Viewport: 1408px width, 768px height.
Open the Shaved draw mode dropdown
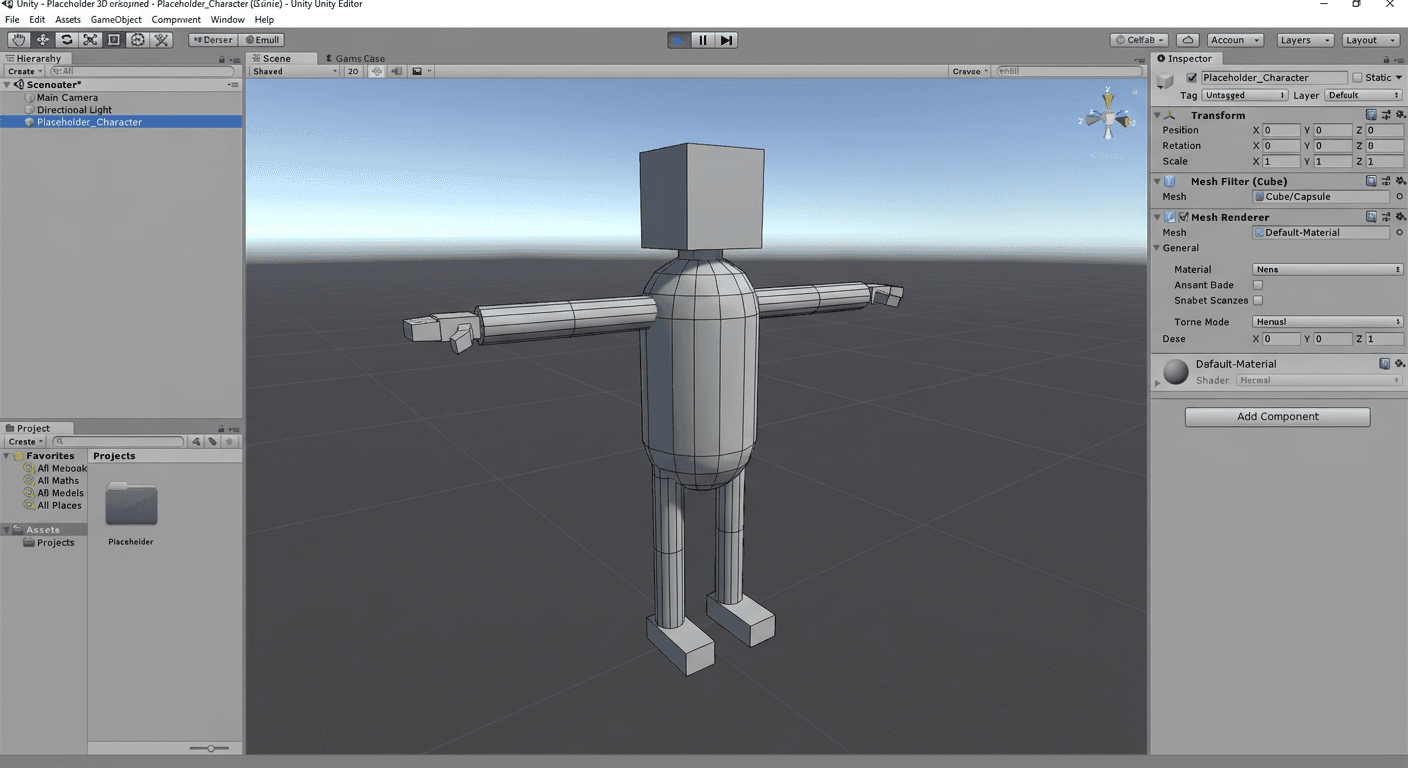point(293,71)
